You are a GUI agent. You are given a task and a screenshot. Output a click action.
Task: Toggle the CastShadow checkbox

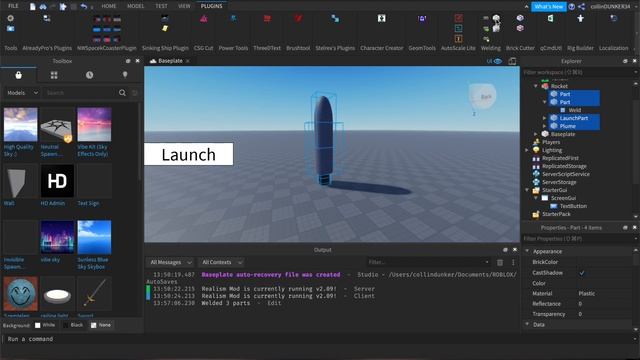point(582,273)
